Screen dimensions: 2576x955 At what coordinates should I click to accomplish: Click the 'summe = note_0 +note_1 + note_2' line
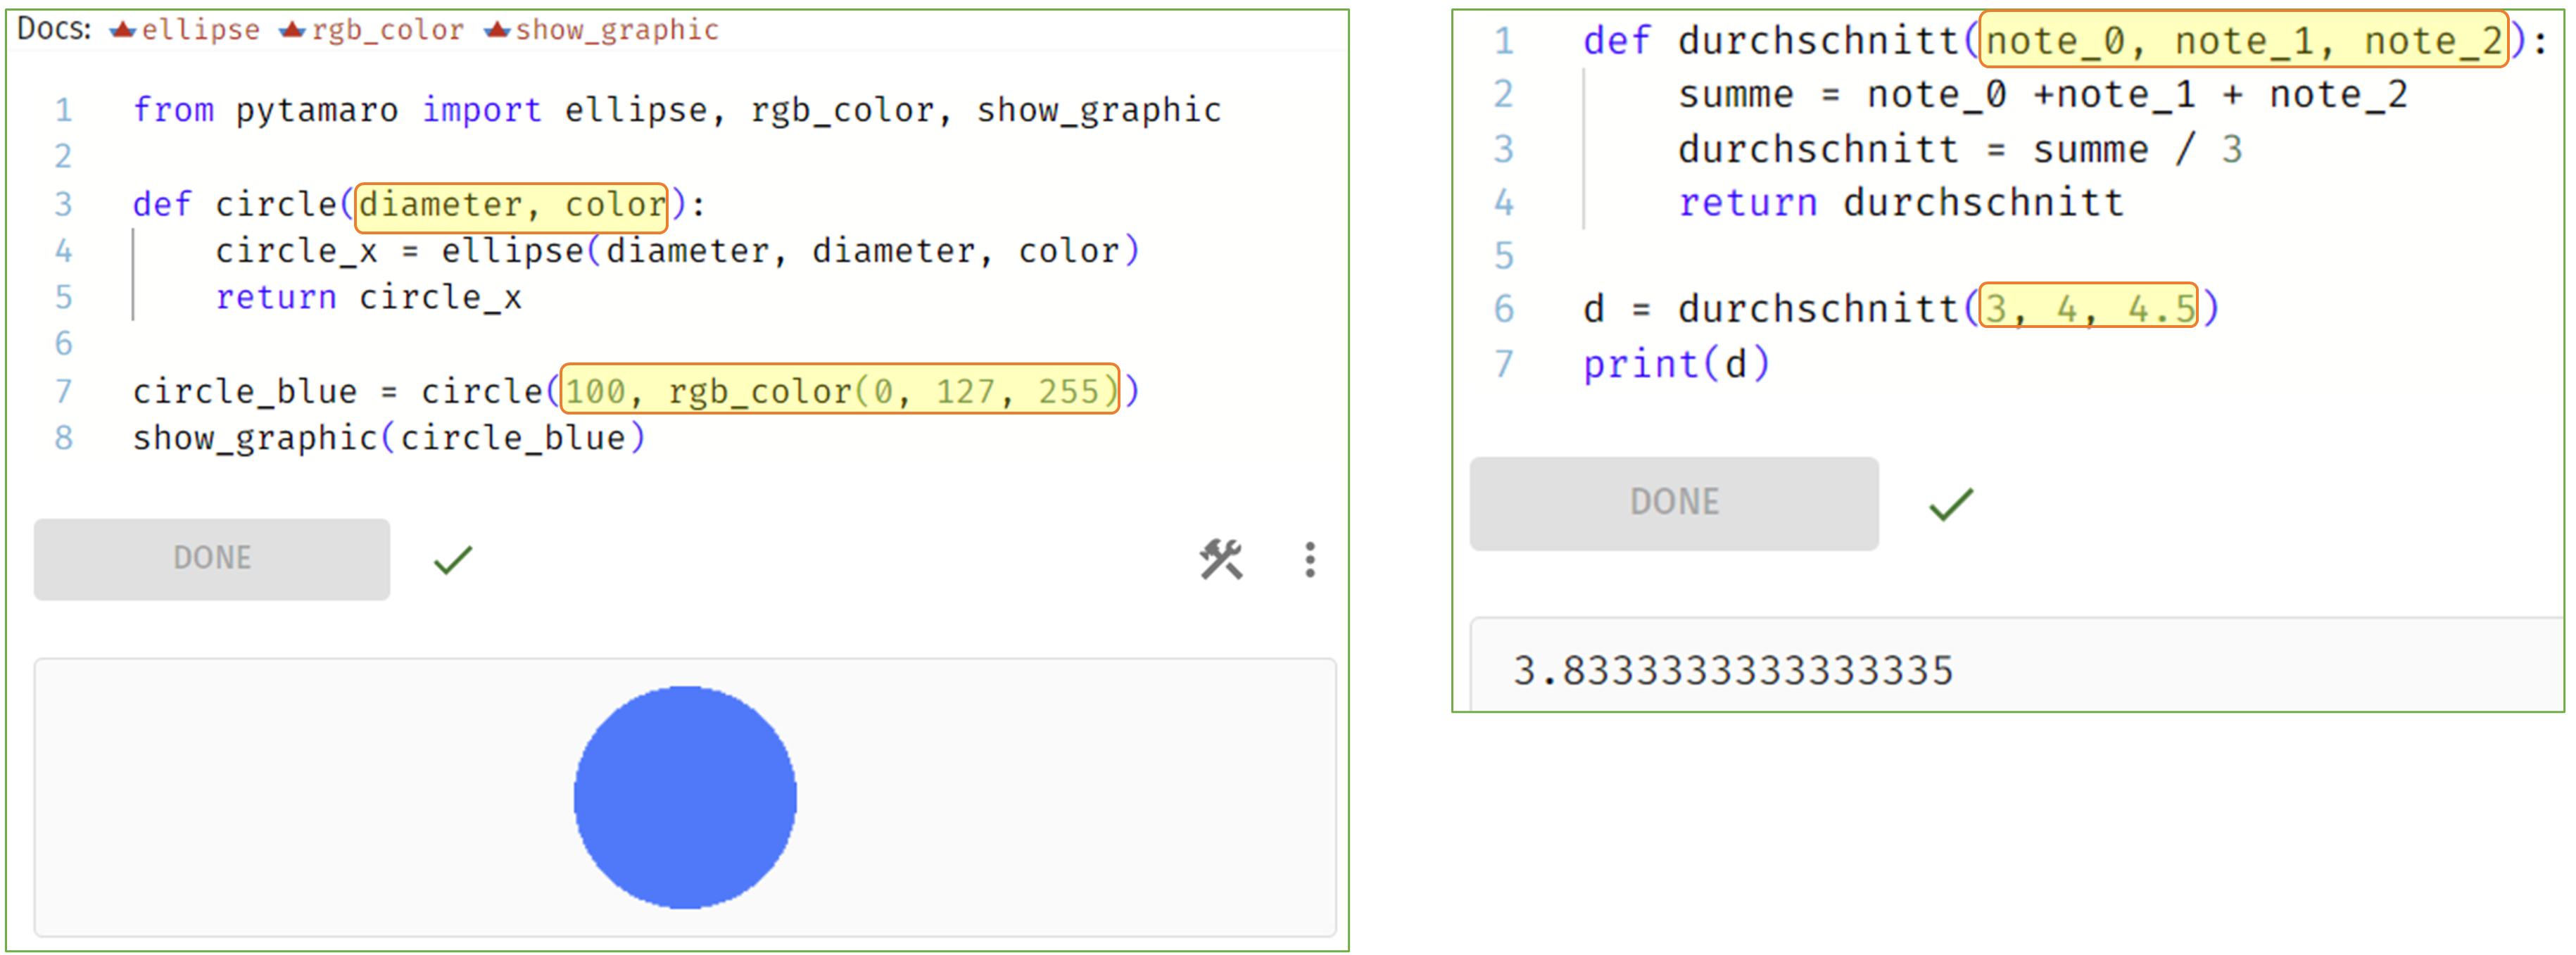click(x=2043, y=94)
